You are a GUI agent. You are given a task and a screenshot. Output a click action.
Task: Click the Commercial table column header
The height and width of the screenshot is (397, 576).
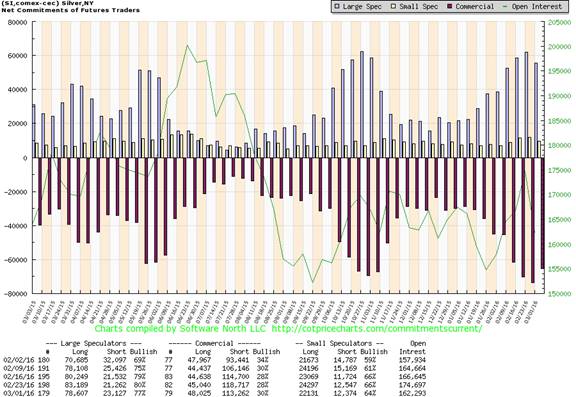tap(214, 343)
